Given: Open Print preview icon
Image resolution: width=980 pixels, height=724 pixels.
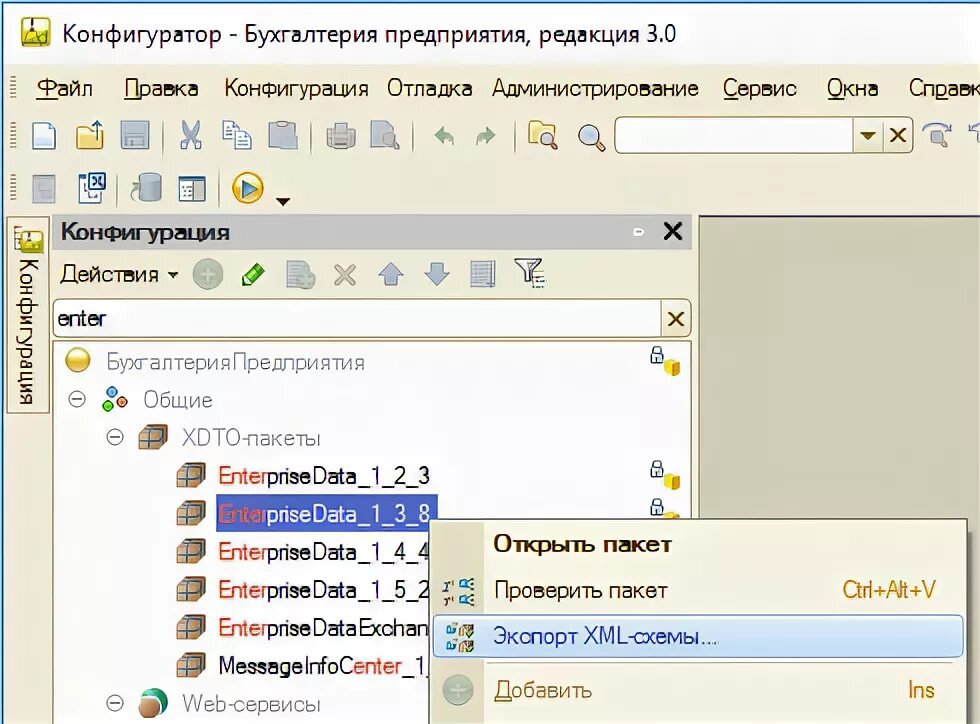Looking at the screenshot, I should click(x=385, y=136).
